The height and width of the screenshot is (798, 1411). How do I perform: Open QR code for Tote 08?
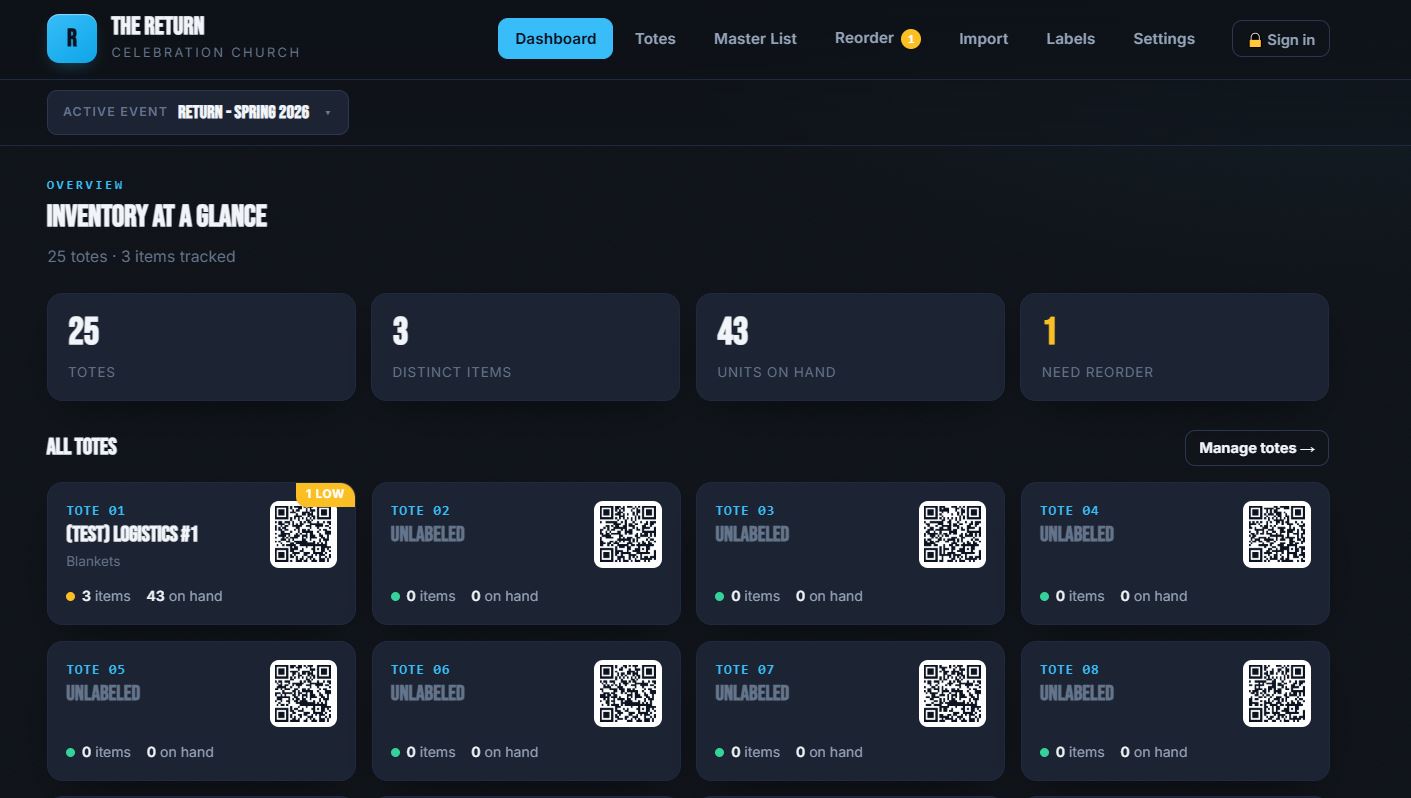(1277, 693)
